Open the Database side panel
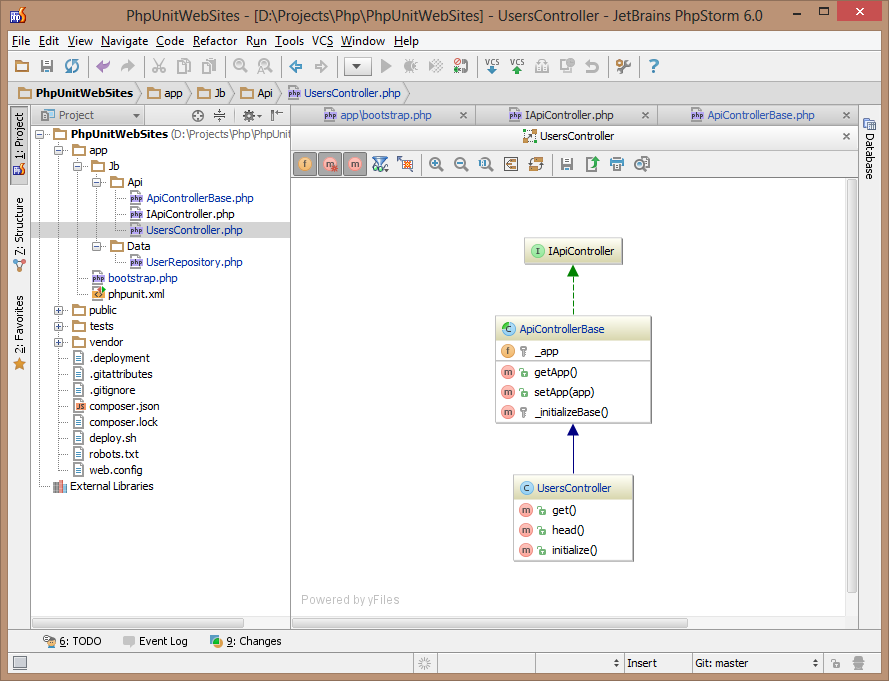This screenshot has height=681, width=889. point(869,149)
